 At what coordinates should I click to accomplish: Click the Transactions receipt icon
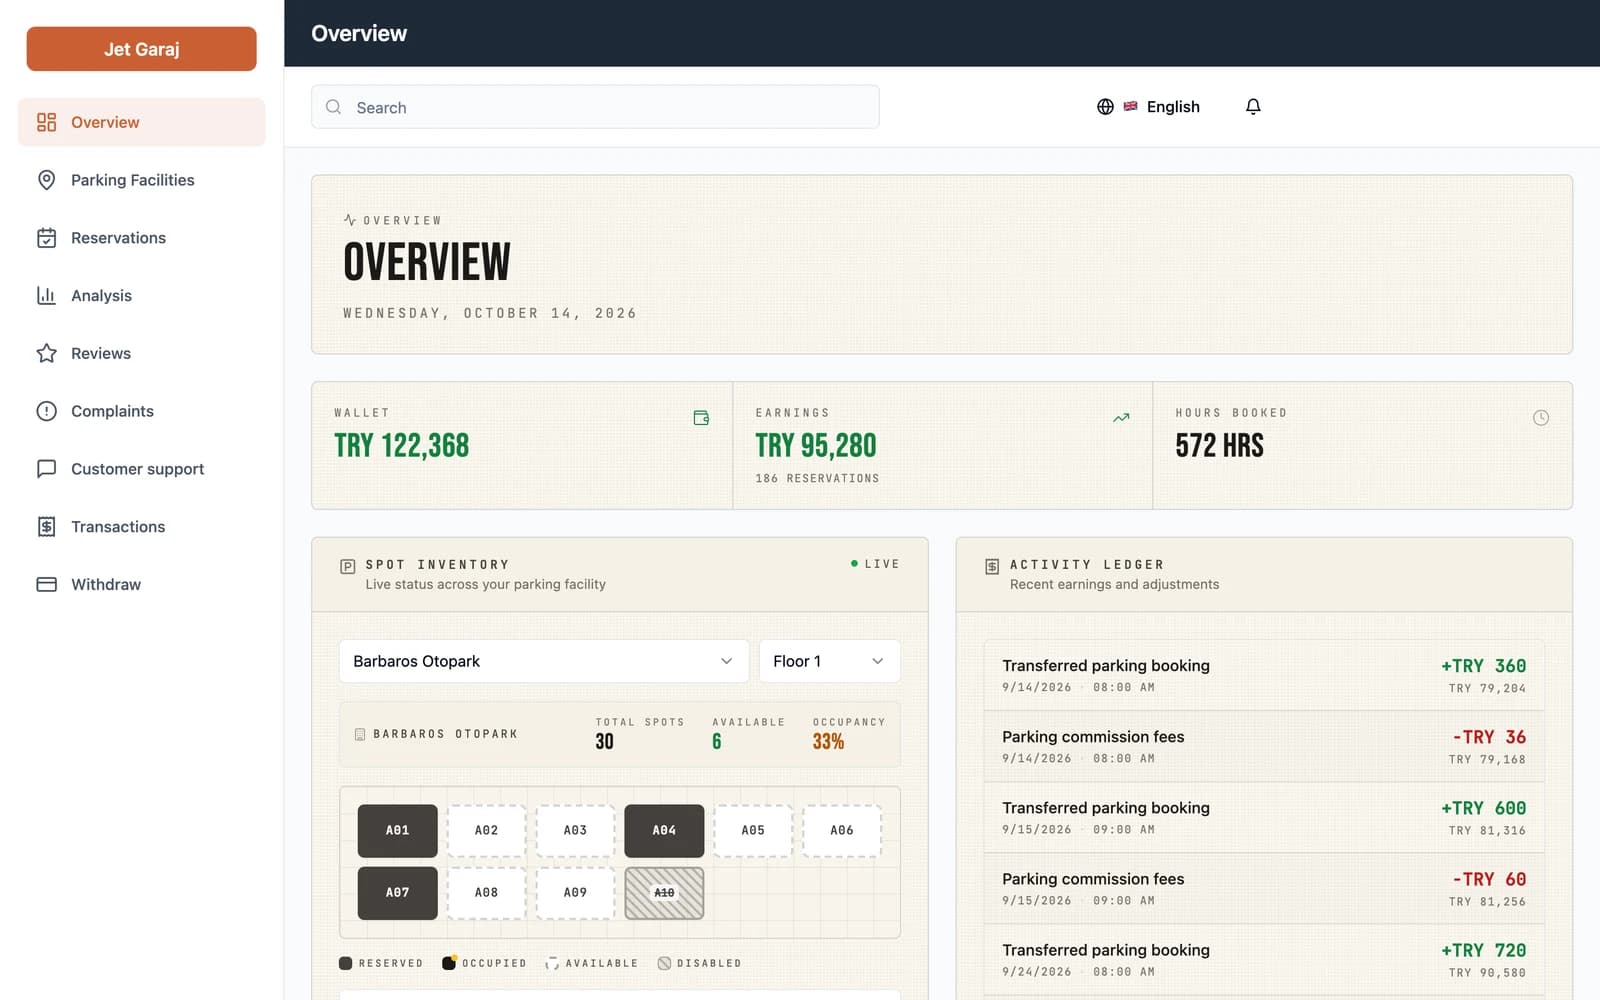(x=46, y=527)
